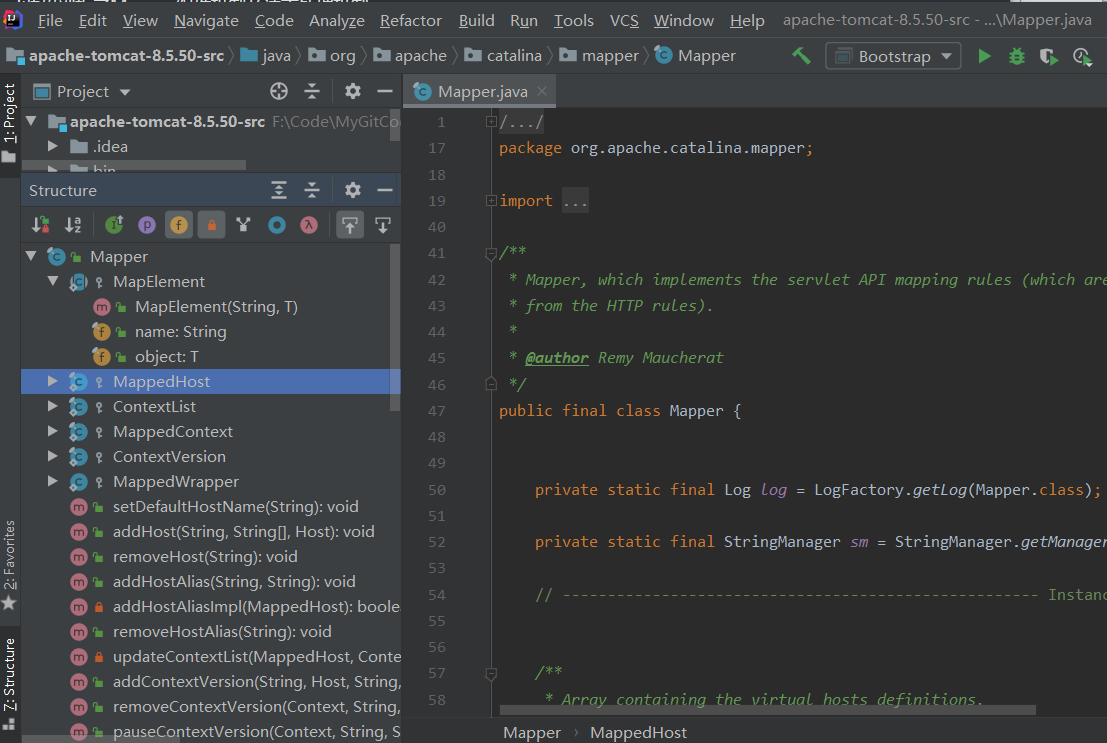Open the Project panel settings gear
The image size is (1107, 743).
click(x=352, y=91)
